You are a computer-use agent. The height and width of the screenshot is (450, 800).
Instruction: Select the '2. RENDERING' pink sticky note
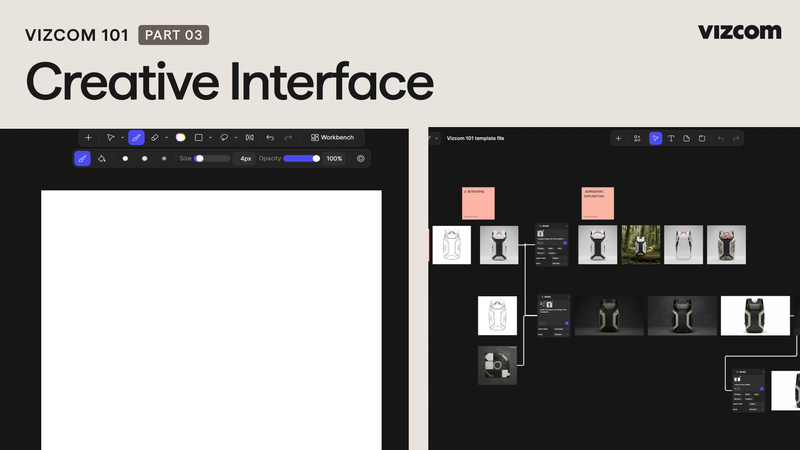(478, 204)
